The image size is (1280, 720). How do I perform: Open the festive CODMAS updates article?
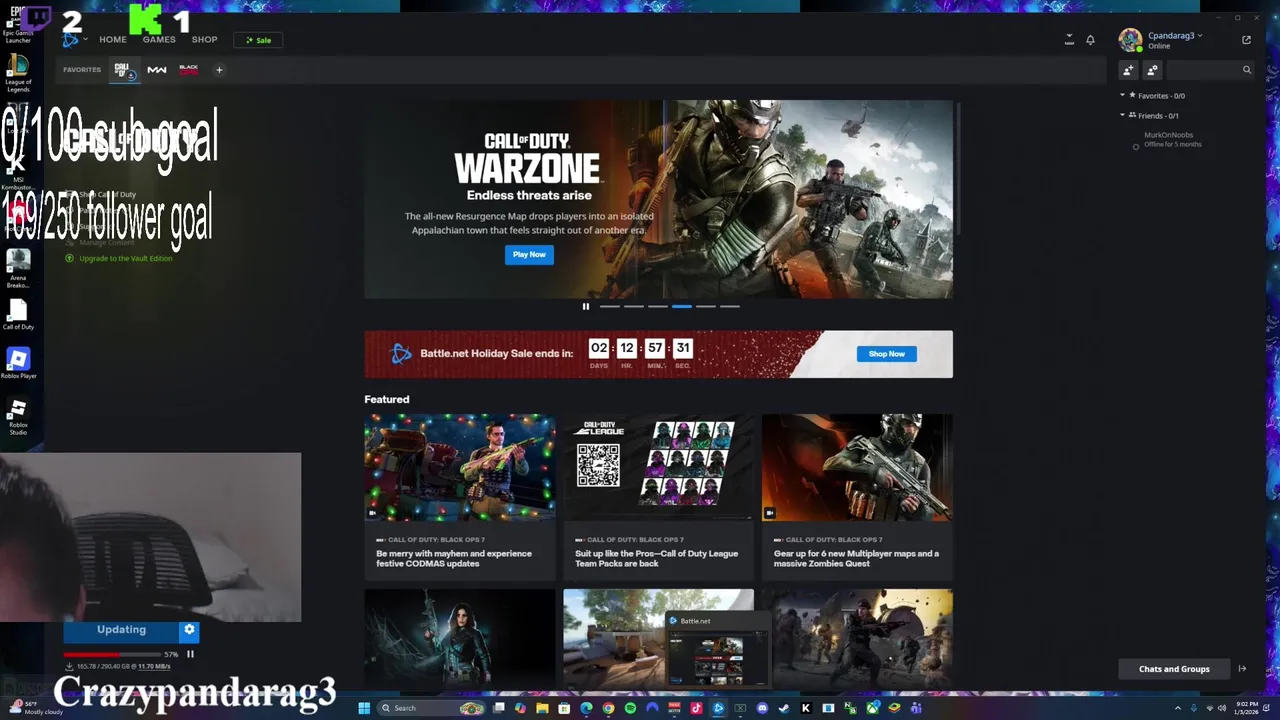click(459, 497)
